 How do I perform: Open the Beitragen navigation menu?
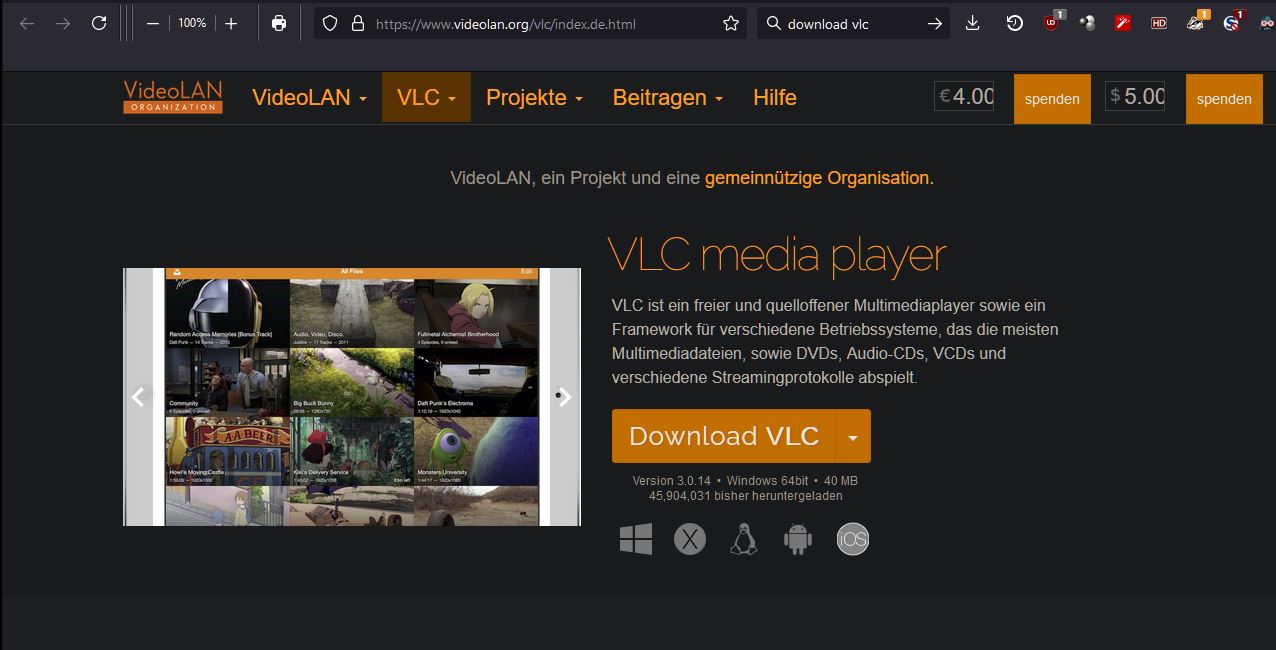click(667, 97)
